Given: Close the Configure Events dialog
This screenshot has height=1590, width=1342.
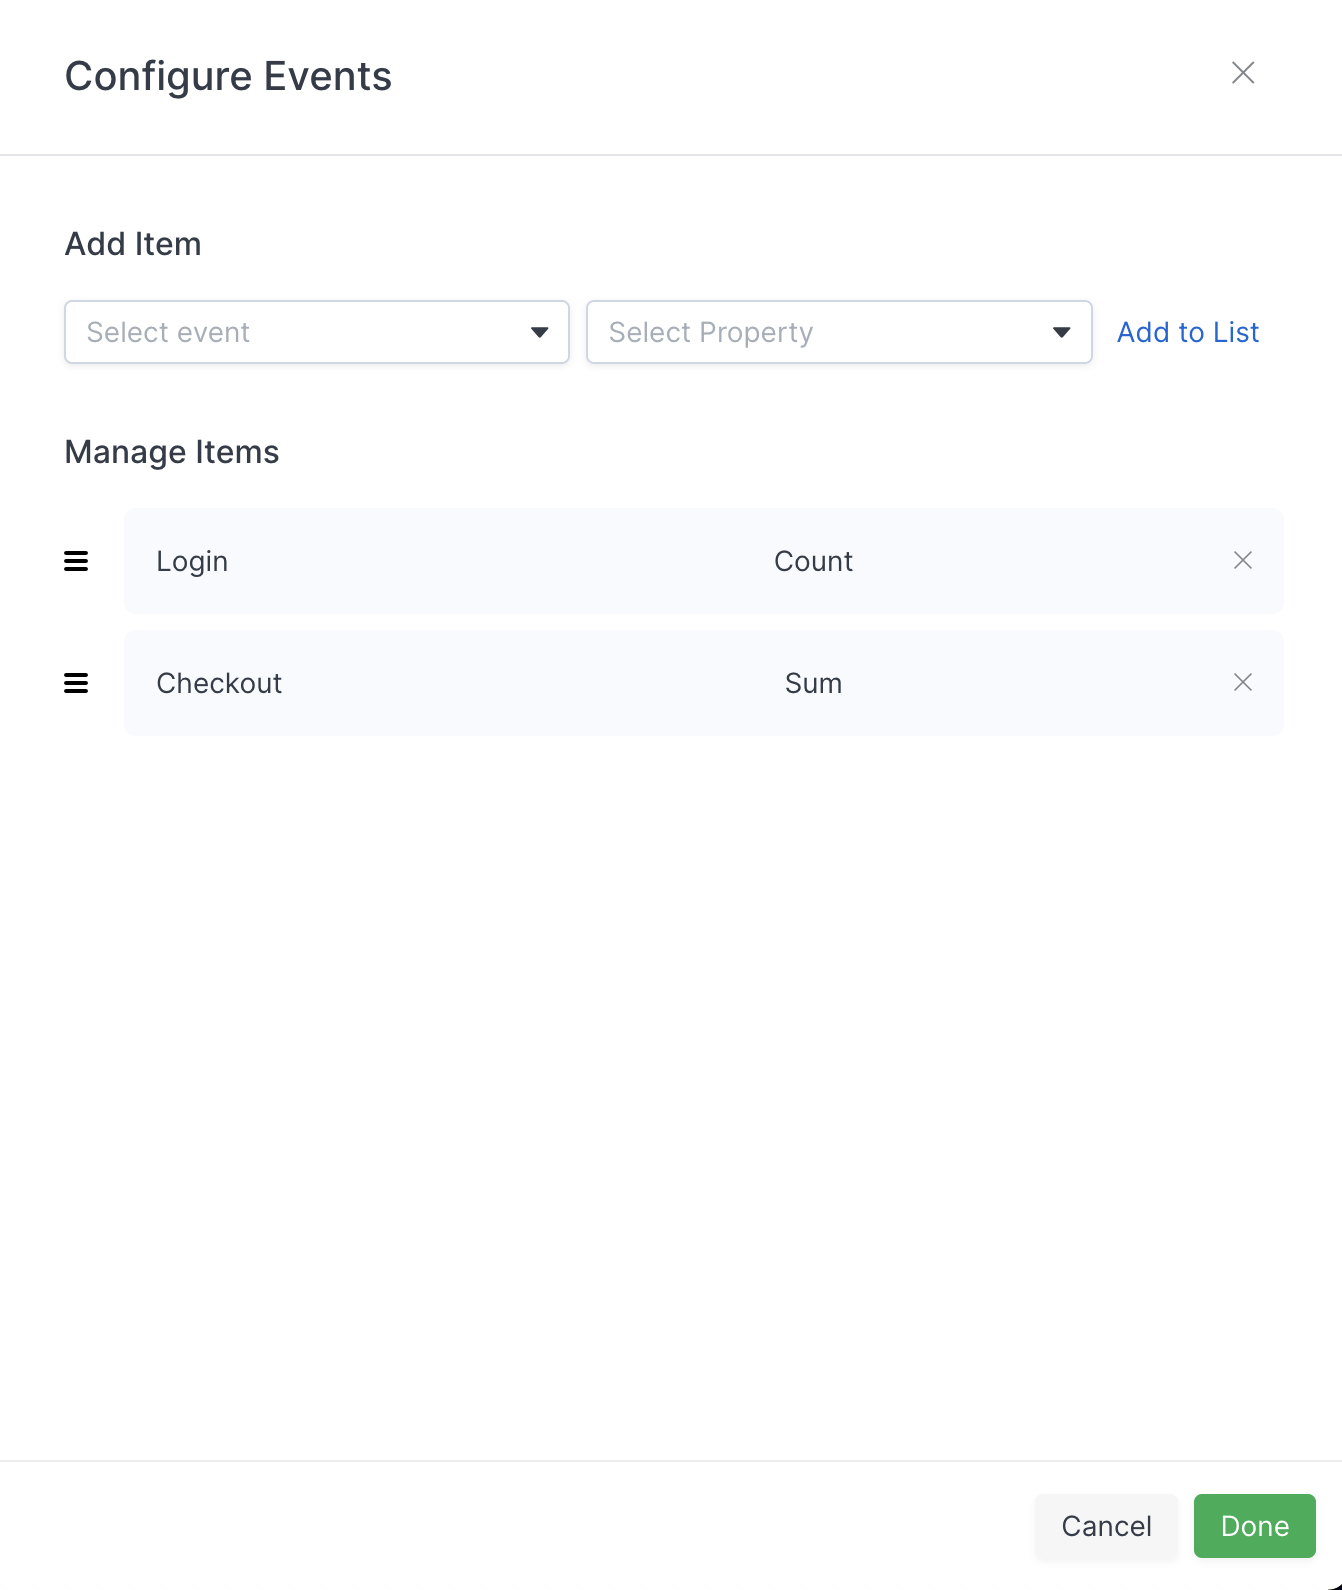Looking at the screenshot, I should (1243, 73).
